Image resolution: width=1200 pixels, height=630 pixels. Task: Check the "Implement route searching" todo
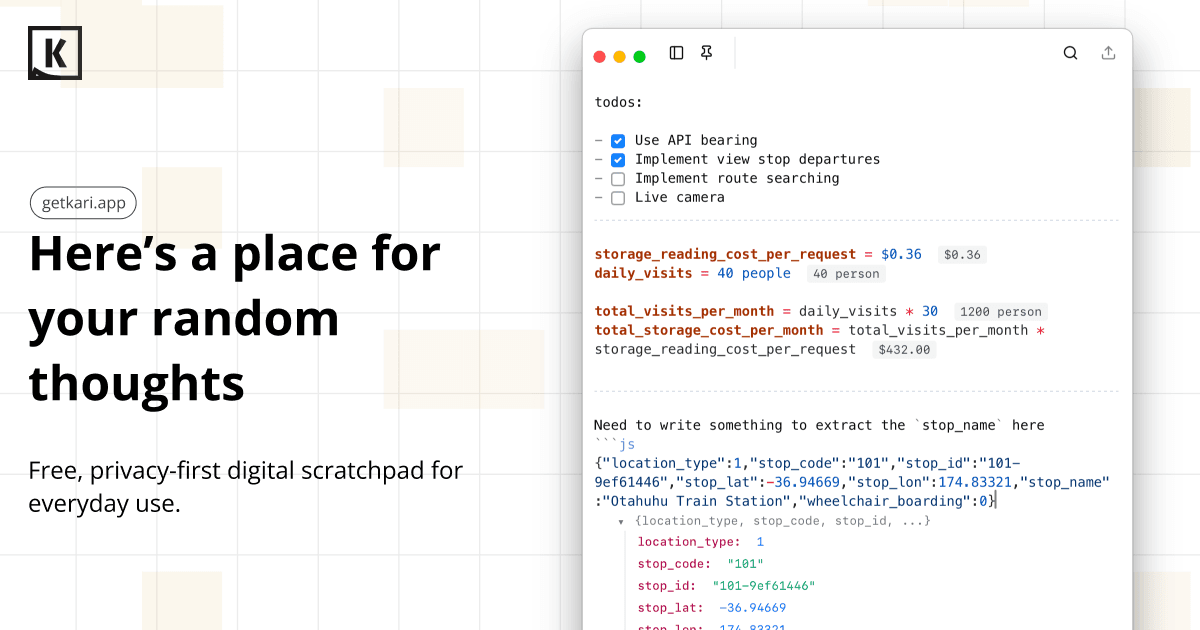coord(618,179)
